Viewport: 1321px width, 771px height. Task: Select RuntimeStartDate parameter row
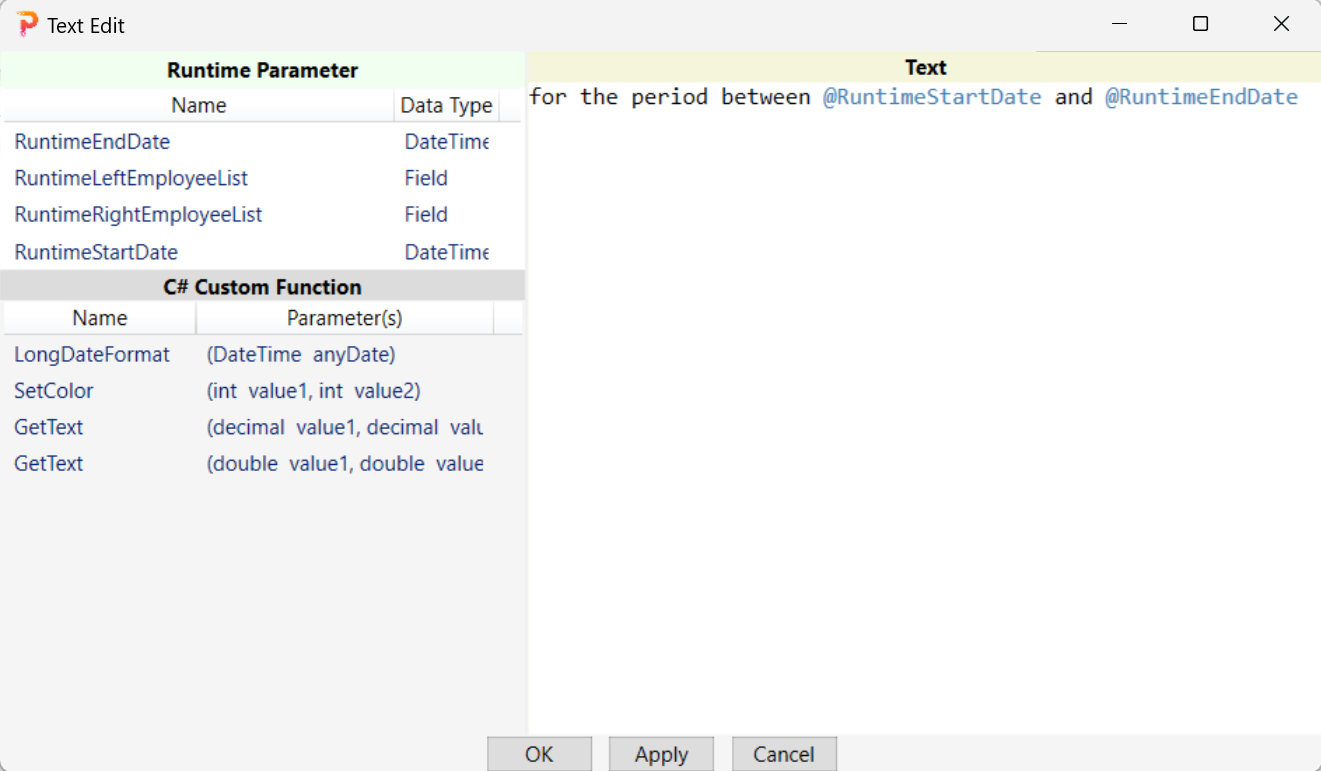(262, 252)
